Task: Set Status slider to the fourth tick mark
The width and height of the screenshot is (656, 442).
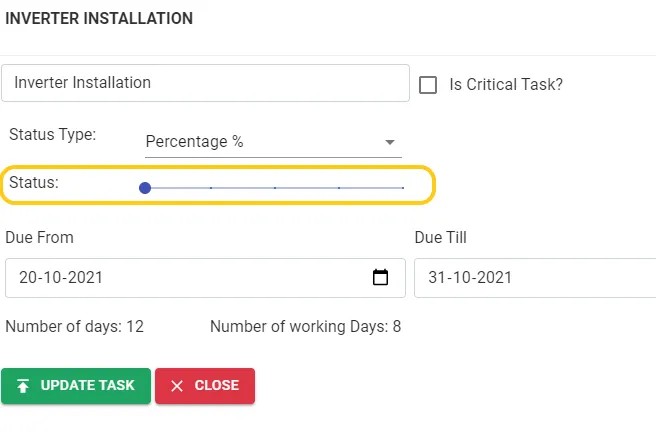Action: [x=339, y=187]
